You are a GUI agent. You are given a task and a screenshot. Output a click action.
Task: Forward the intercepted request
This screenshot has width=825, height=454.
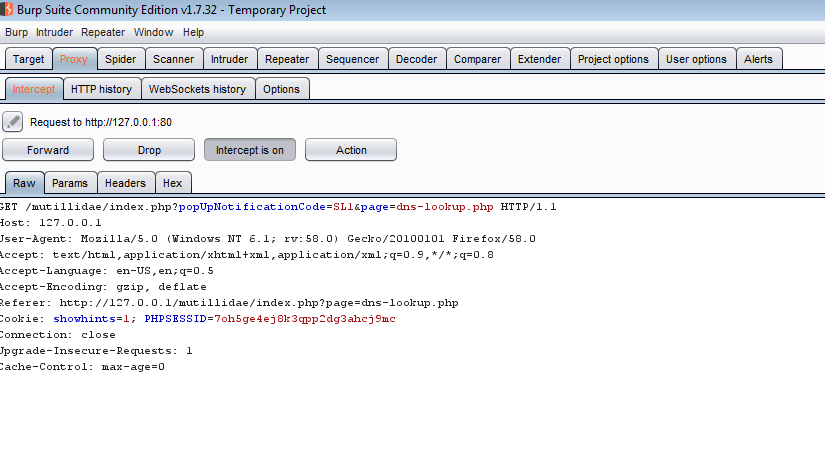(x=48, y=150)
